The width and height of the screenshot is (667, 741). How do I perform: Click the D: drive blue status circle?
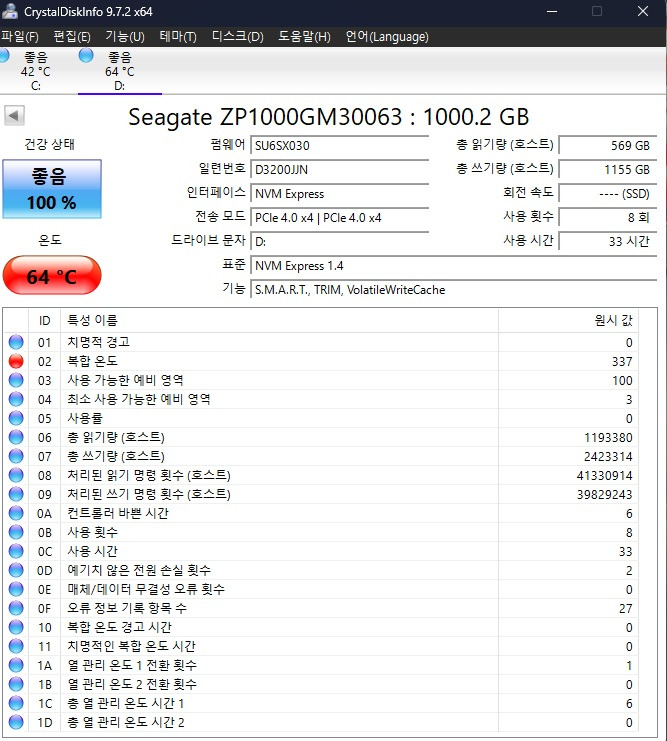pyautogui.click(x=86, y=55)
